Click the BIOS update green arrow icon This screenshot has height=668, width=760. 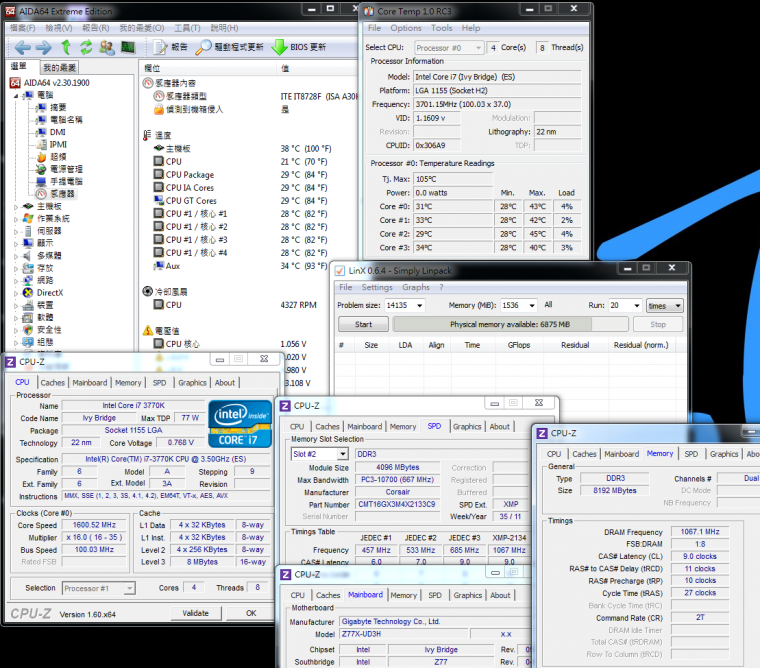[278, 47]
